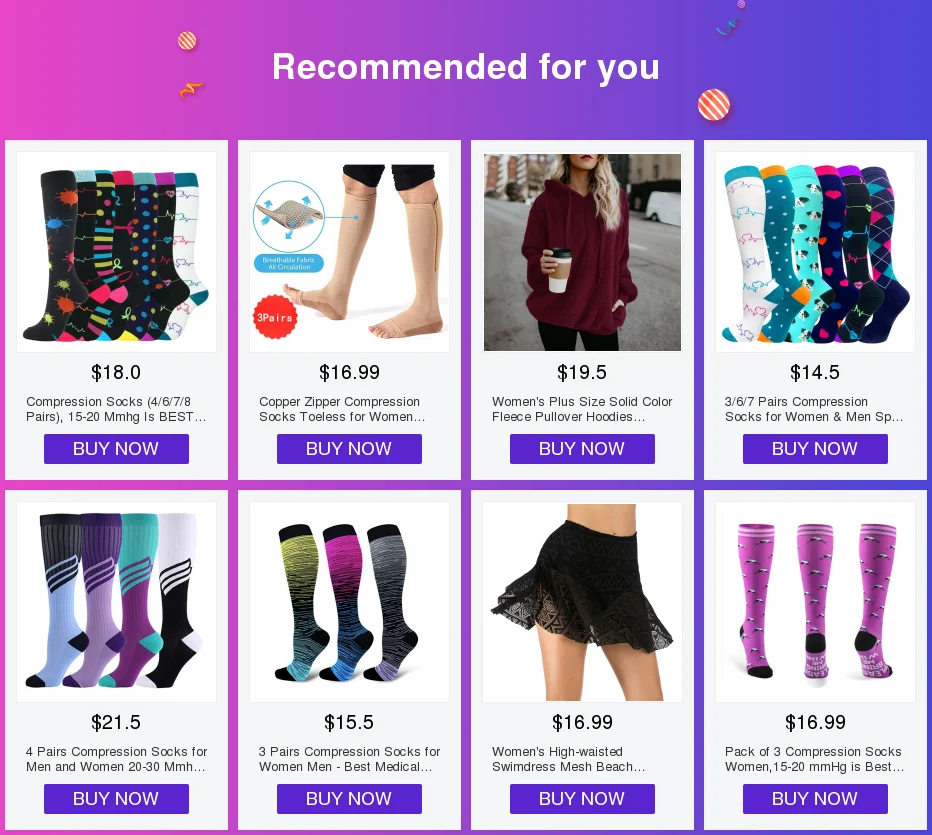Buy the $19.5 fleece pullover hoodie
The width and height of the screenshot is (932, 835).
[582, 449]
